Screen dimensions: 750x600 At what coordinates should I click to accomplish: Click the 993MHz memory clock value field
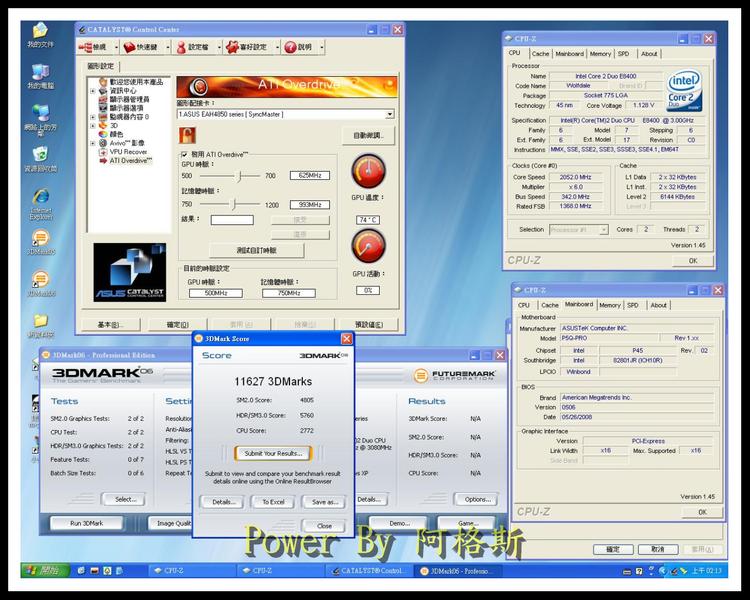click(x=309, y=205)
